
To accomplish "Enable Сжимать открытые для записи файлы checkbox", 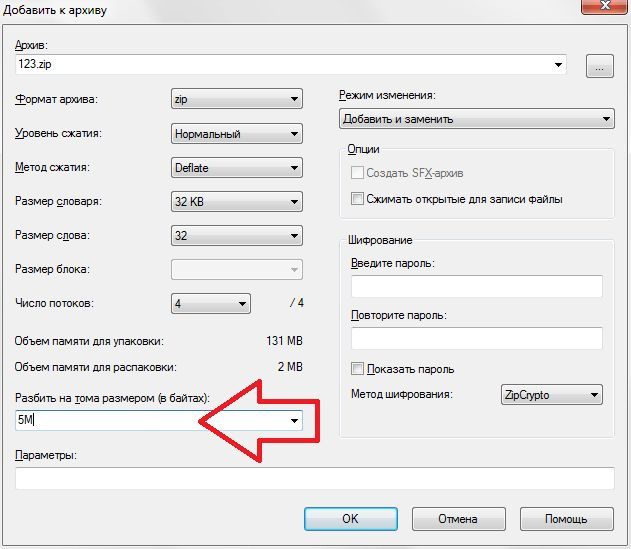I will 357,198.
